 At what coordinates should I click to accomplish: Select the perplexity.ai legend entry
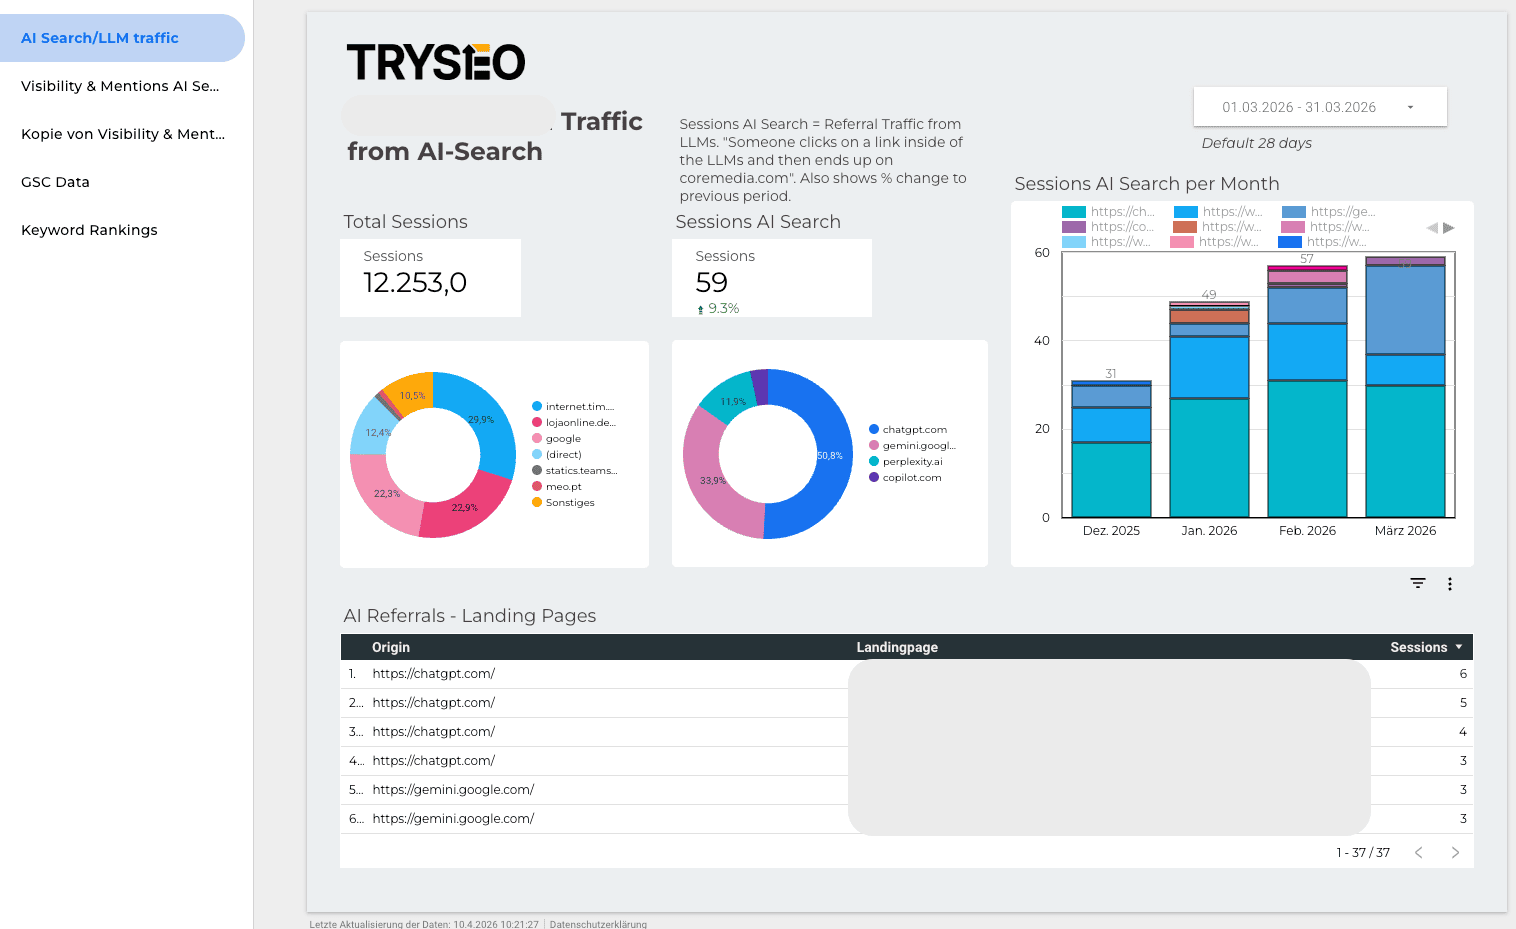coord(913,461)
